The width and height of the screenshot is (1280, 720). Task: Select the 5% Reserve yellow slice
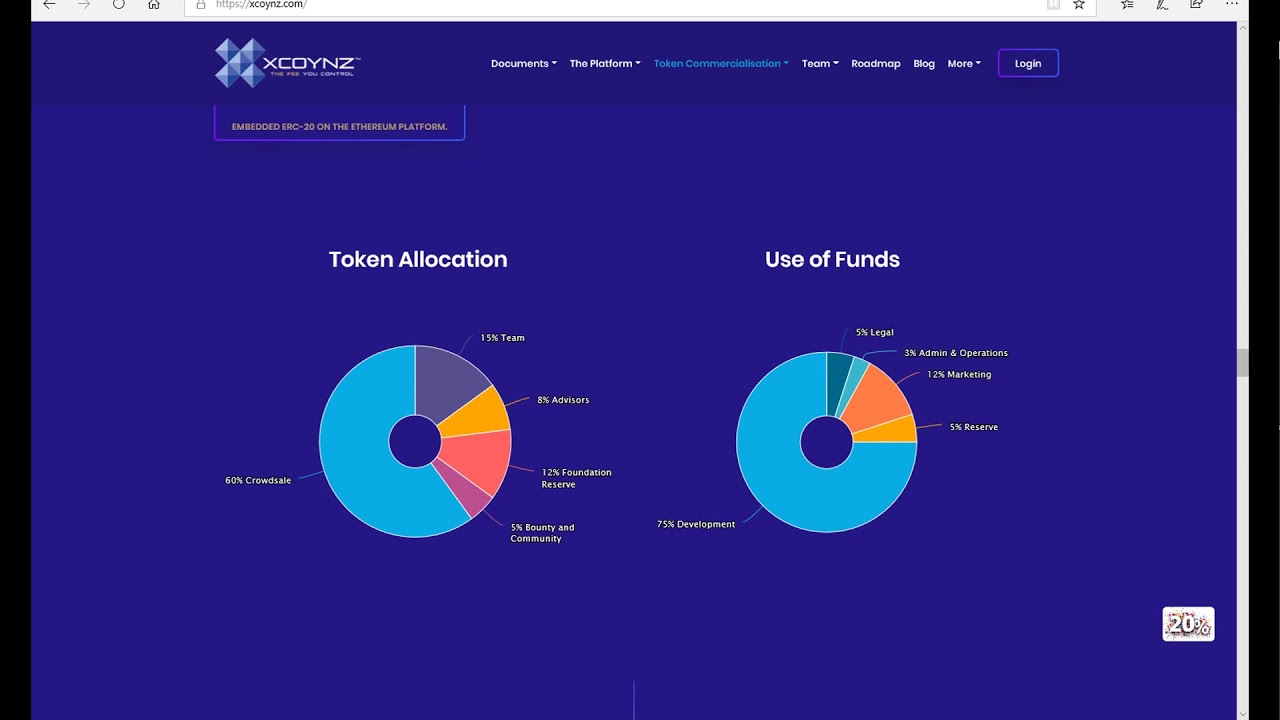890,430
